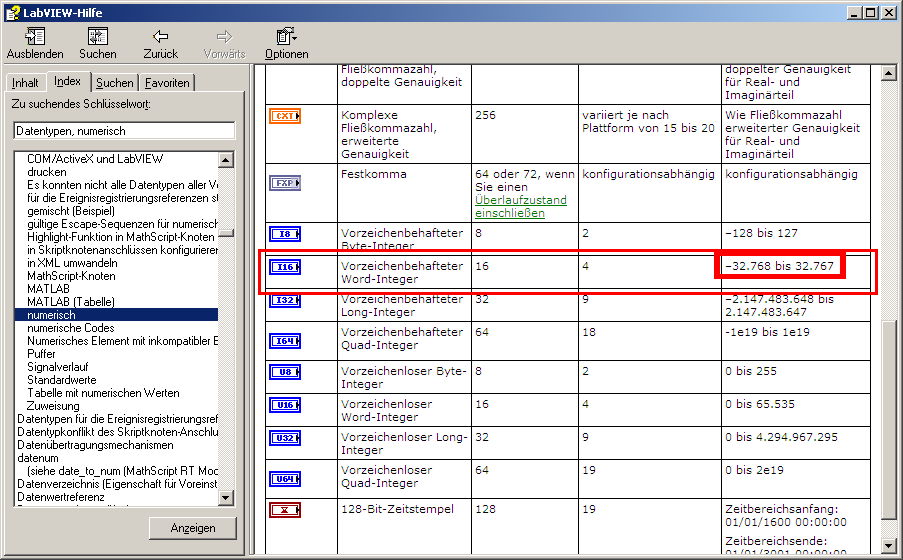The image size is (903, 560).
Task: Click the U64 data type icon
Action: point(285,479)
